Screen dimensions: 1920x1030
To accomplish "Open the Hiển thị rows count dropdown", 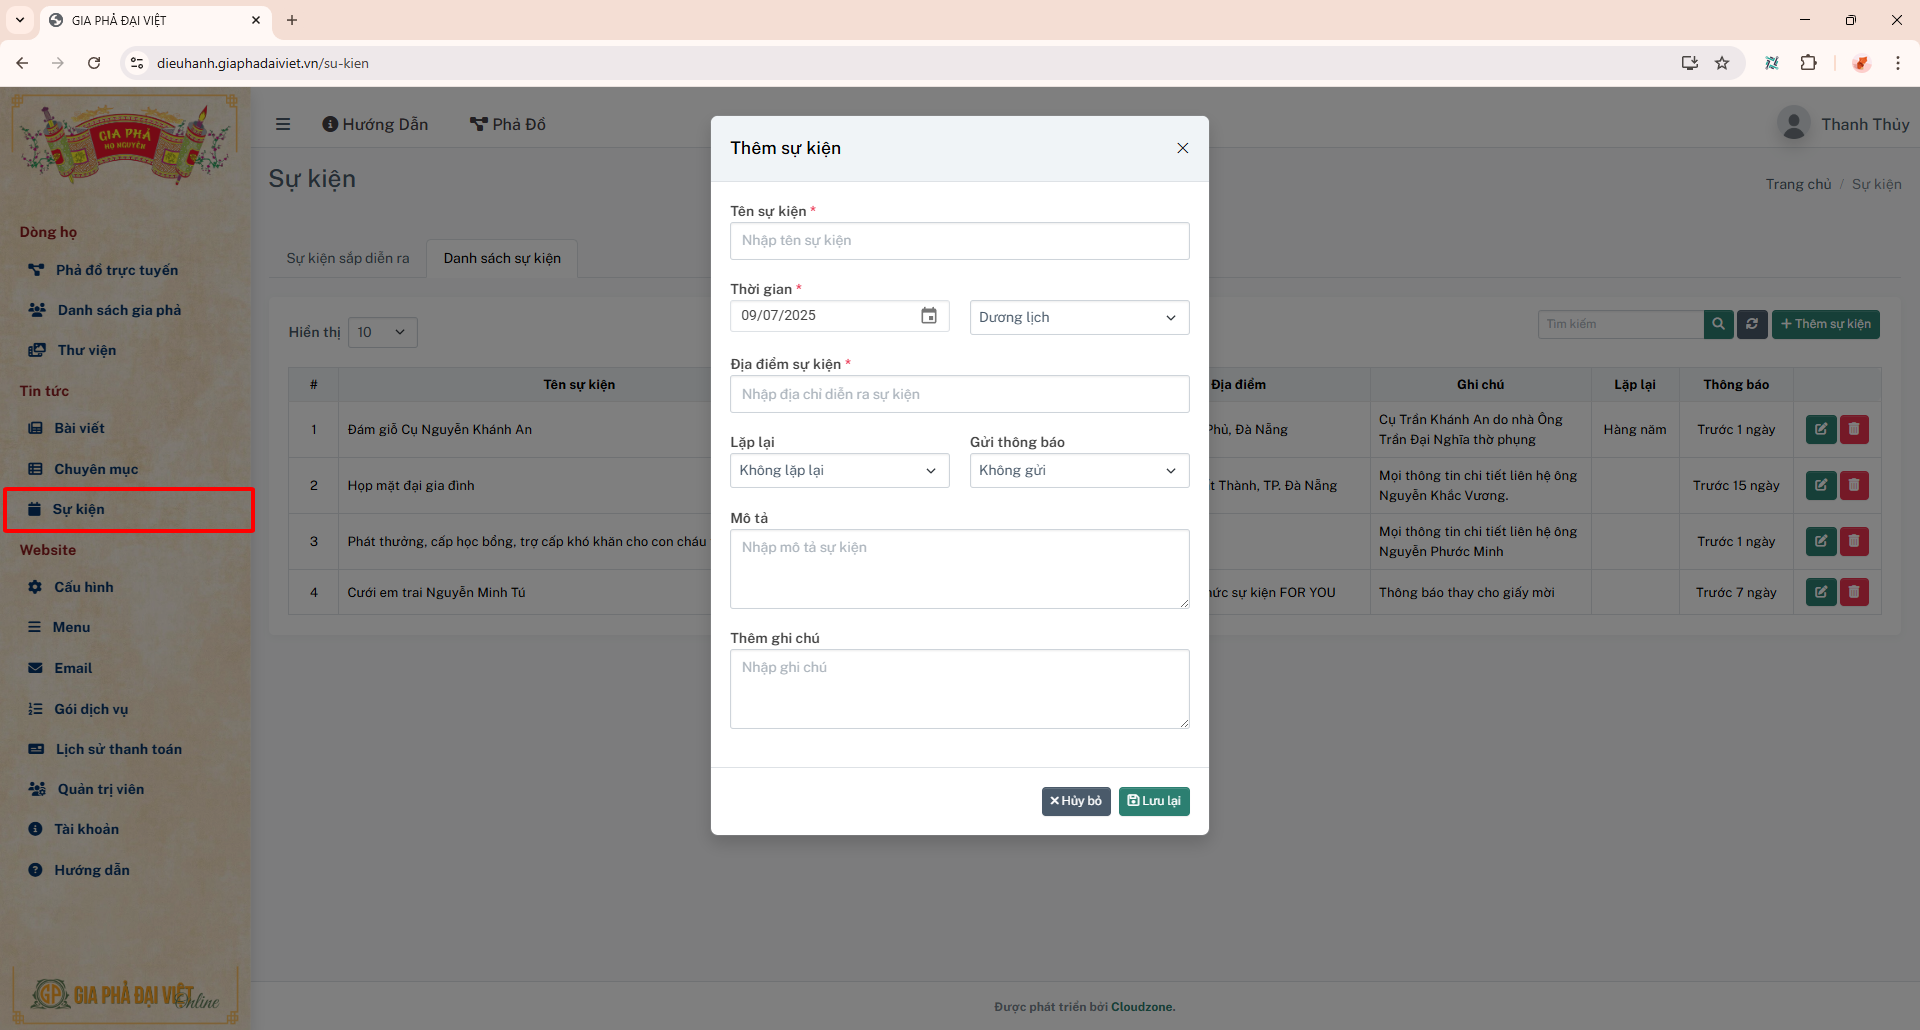I will tap(382, 332).
